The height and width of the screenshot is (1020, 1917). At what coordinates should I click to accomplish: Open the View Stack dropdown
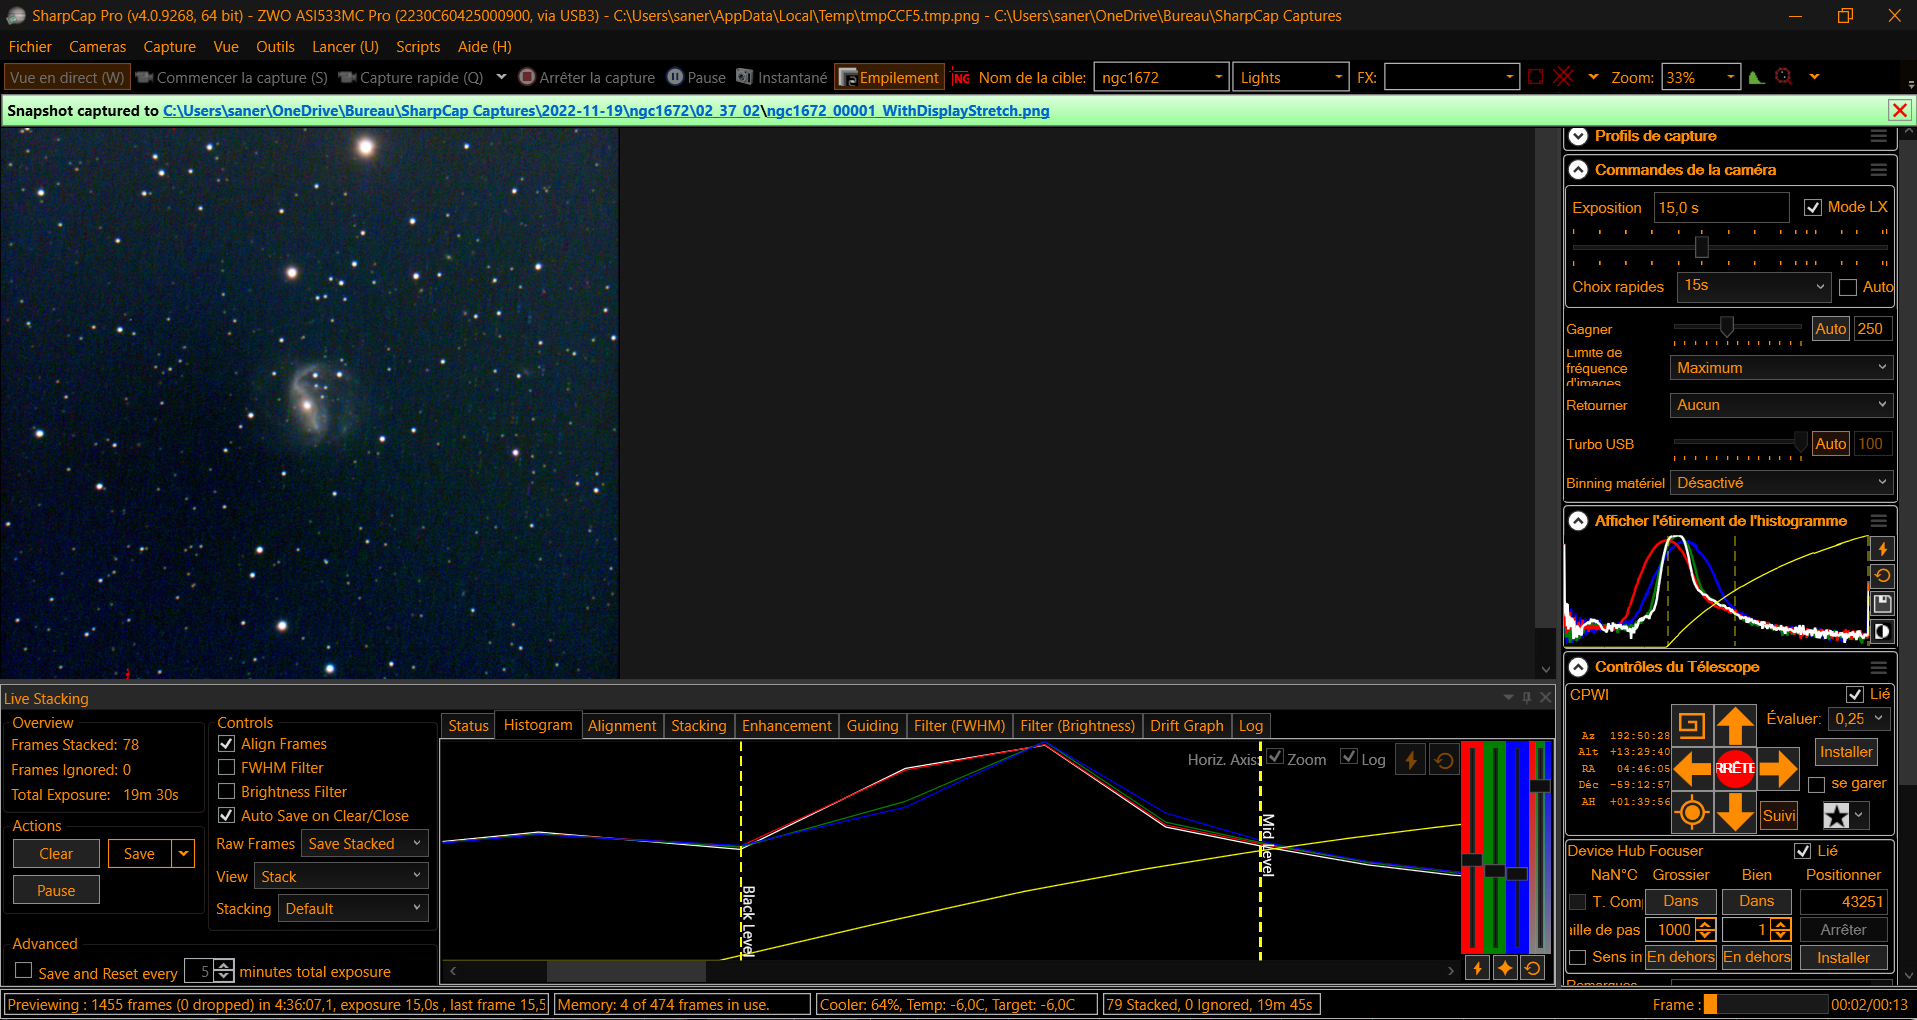click(x=341, y=876)
